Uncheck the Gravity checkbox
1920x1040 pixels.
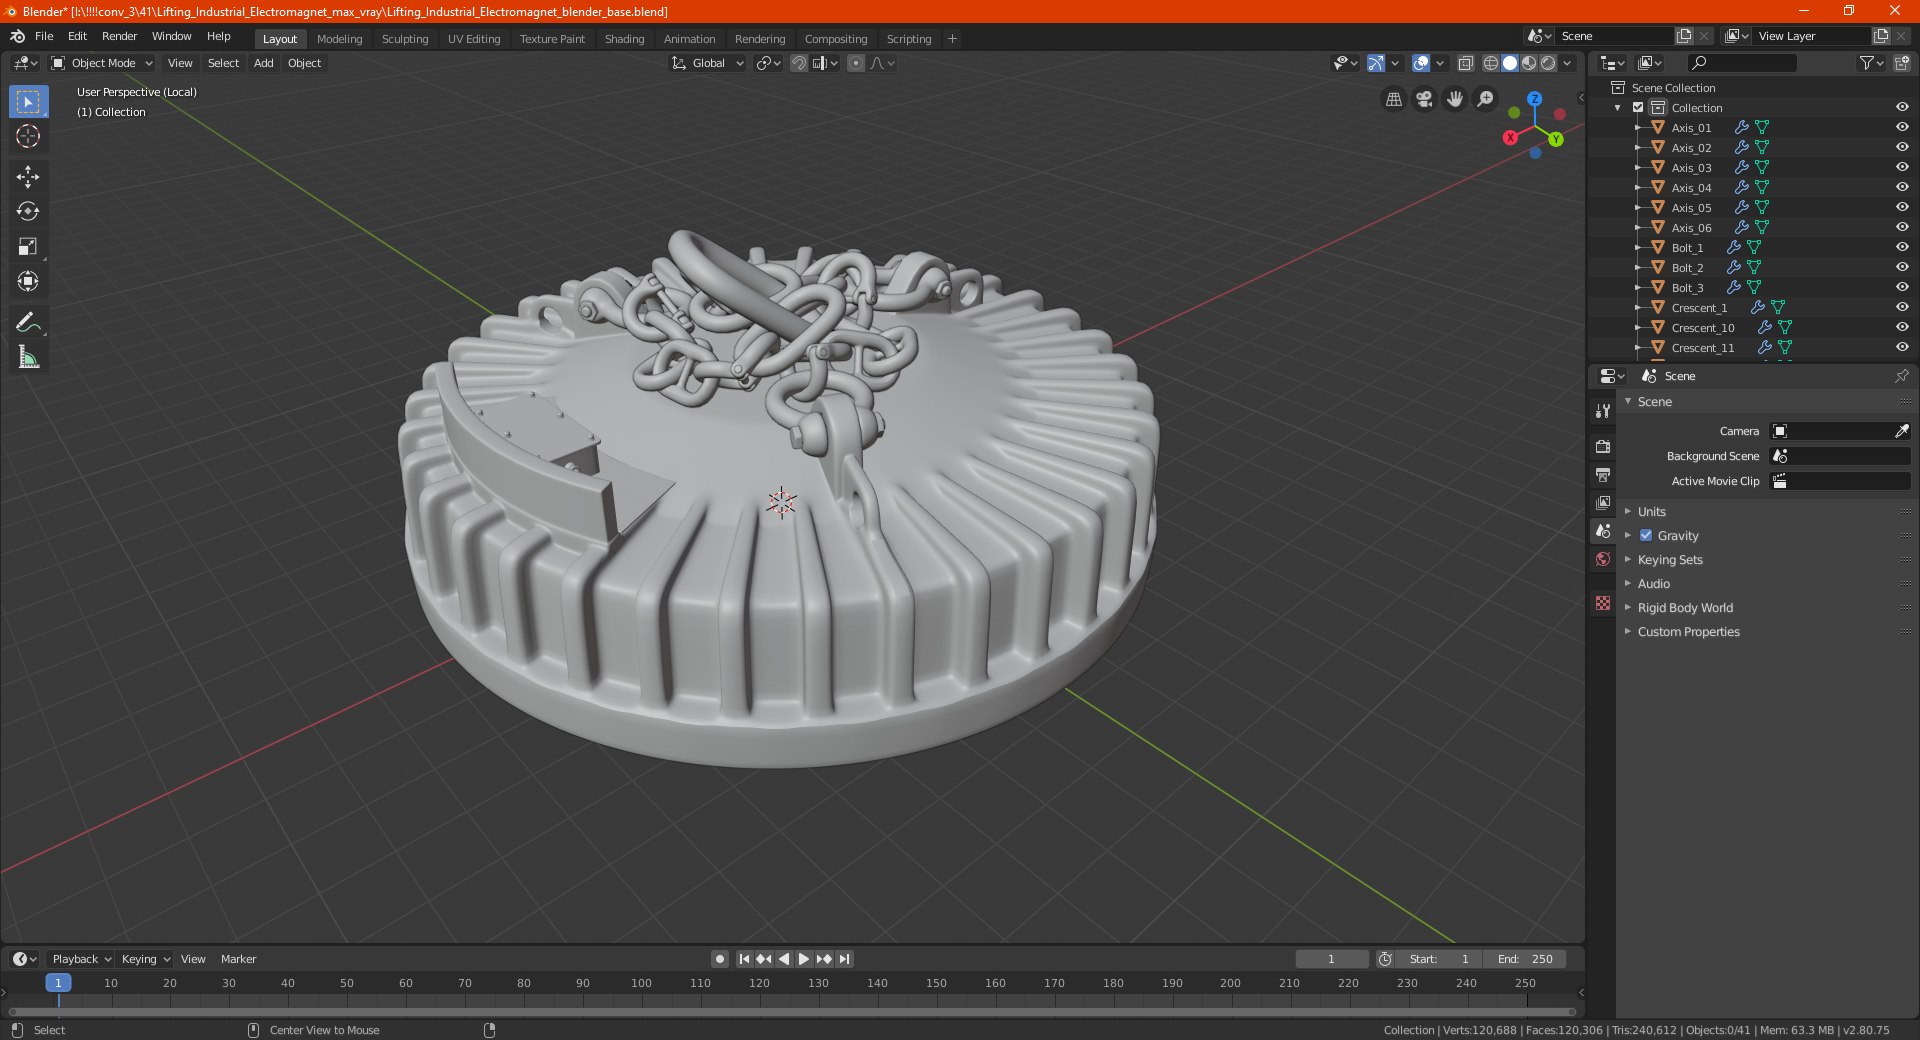pos(1646,535)
